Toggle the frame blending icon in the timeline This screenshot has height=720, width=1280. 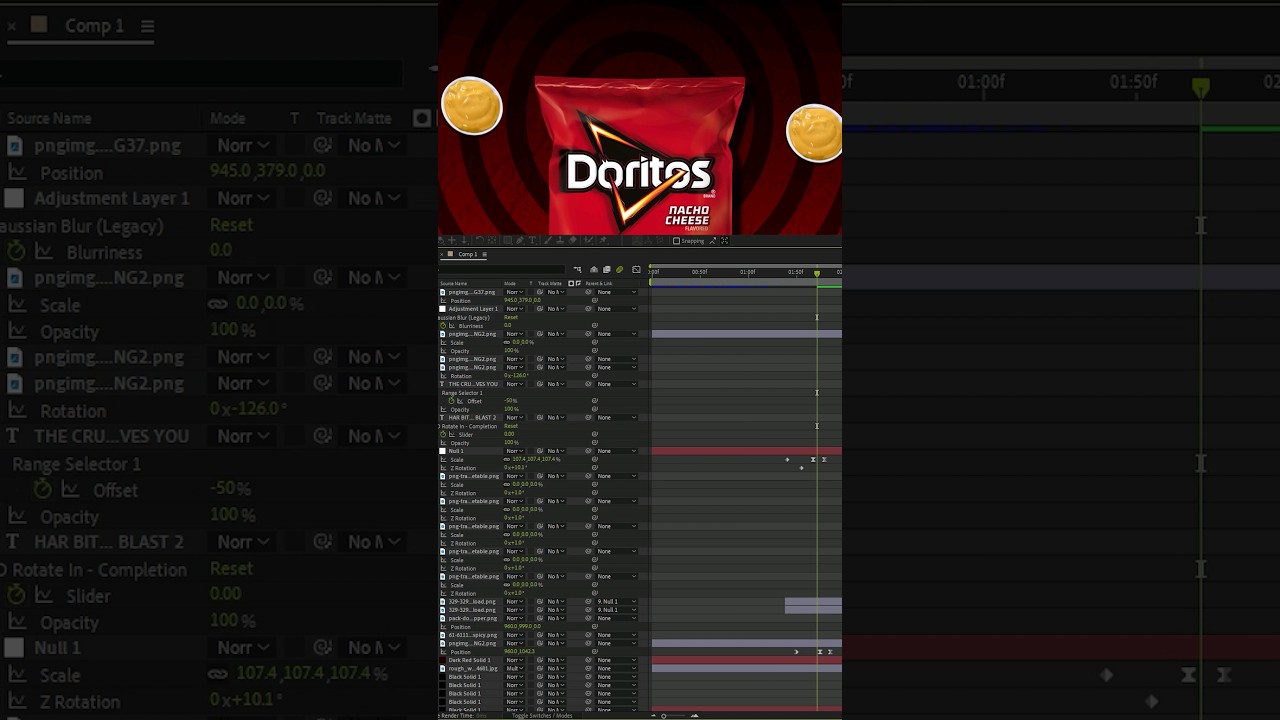[607, 270]
